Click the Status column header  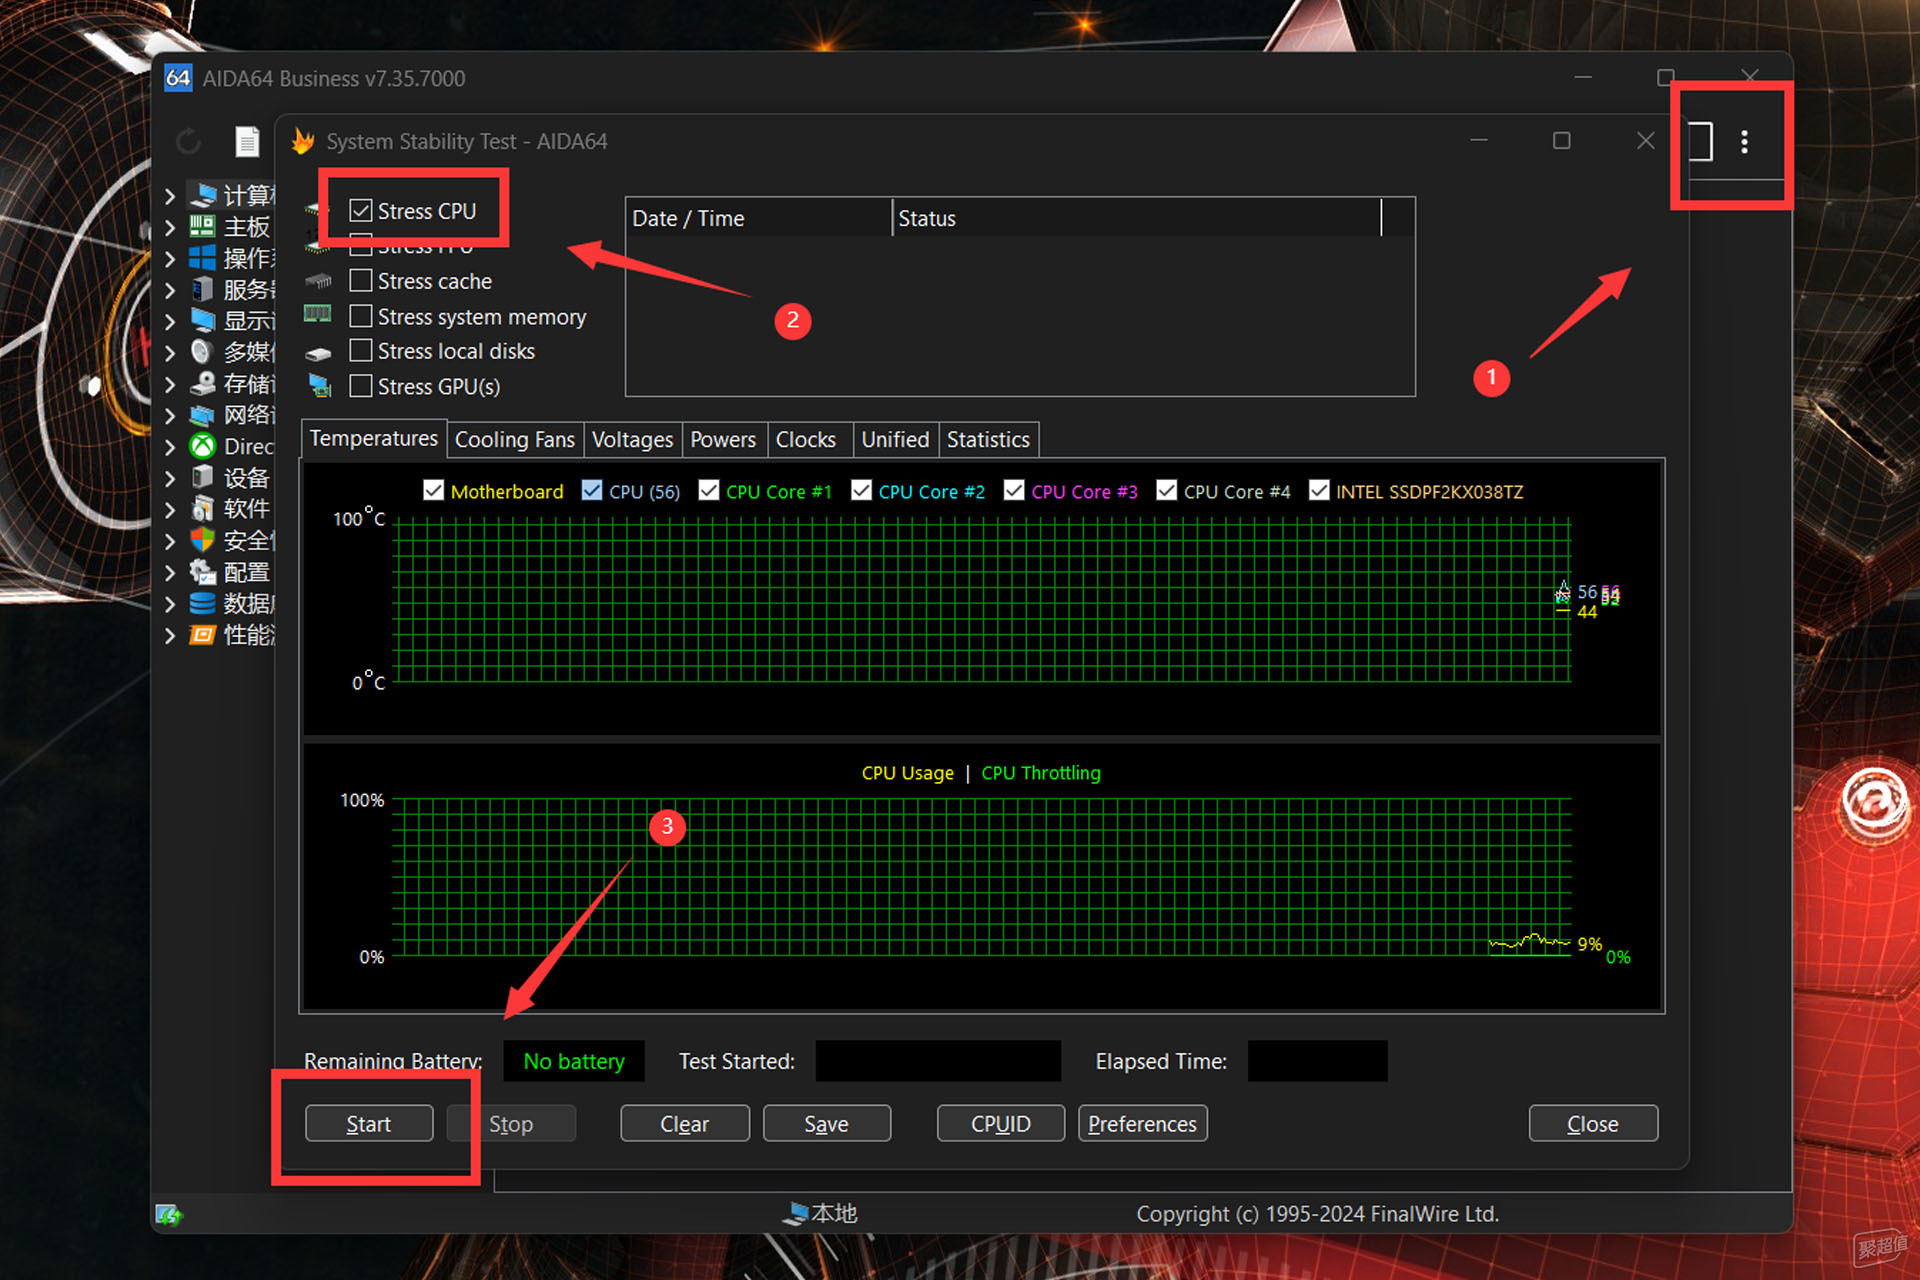[1136, 218]
